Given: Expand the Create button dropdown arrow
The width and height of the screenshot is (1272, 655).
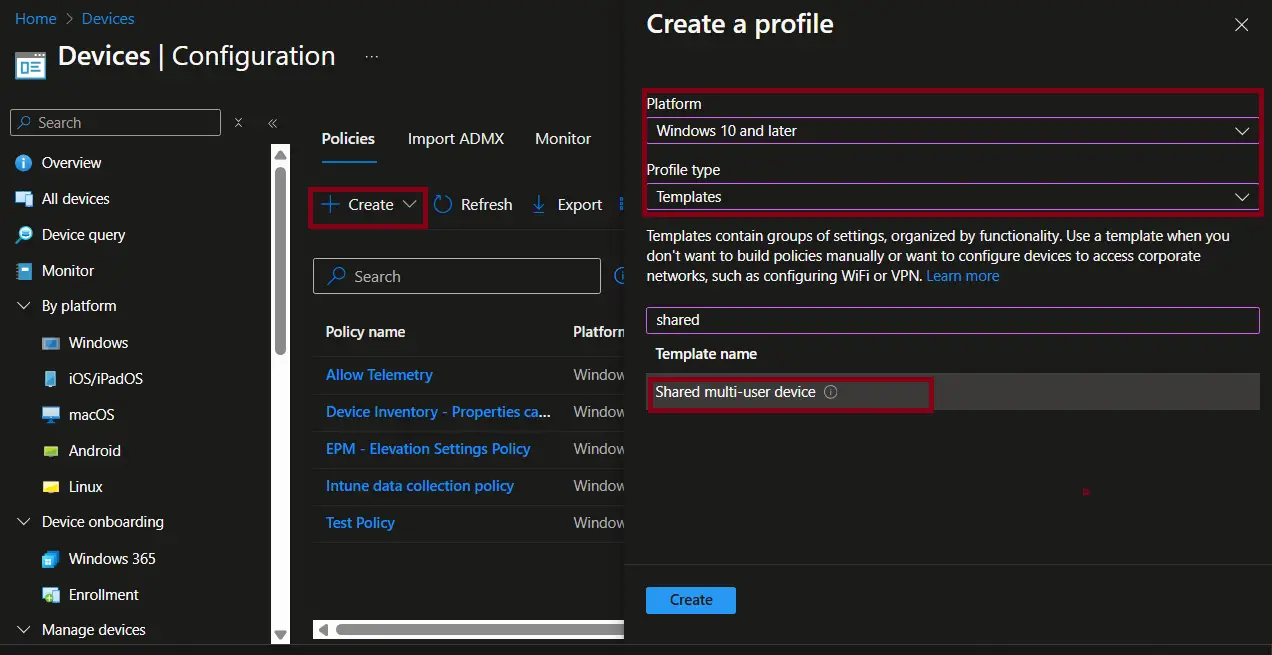Looking at the screenshot, I should pyautogui.click(x=407, y=204).
